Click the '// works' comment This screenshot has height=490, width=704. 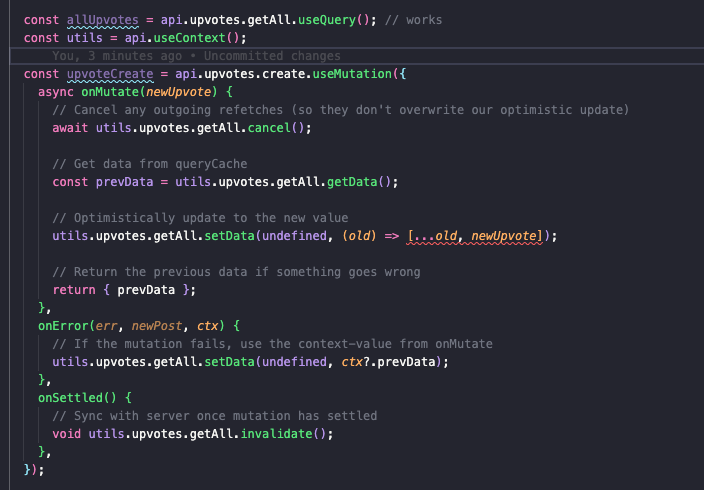pos(414,20)
